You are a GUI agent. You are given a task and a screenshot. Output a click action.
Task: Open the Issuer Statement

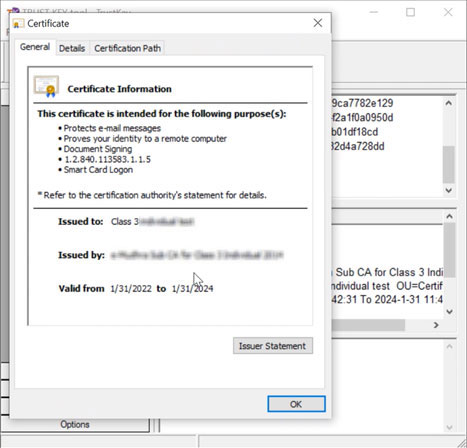coord(273,346)
